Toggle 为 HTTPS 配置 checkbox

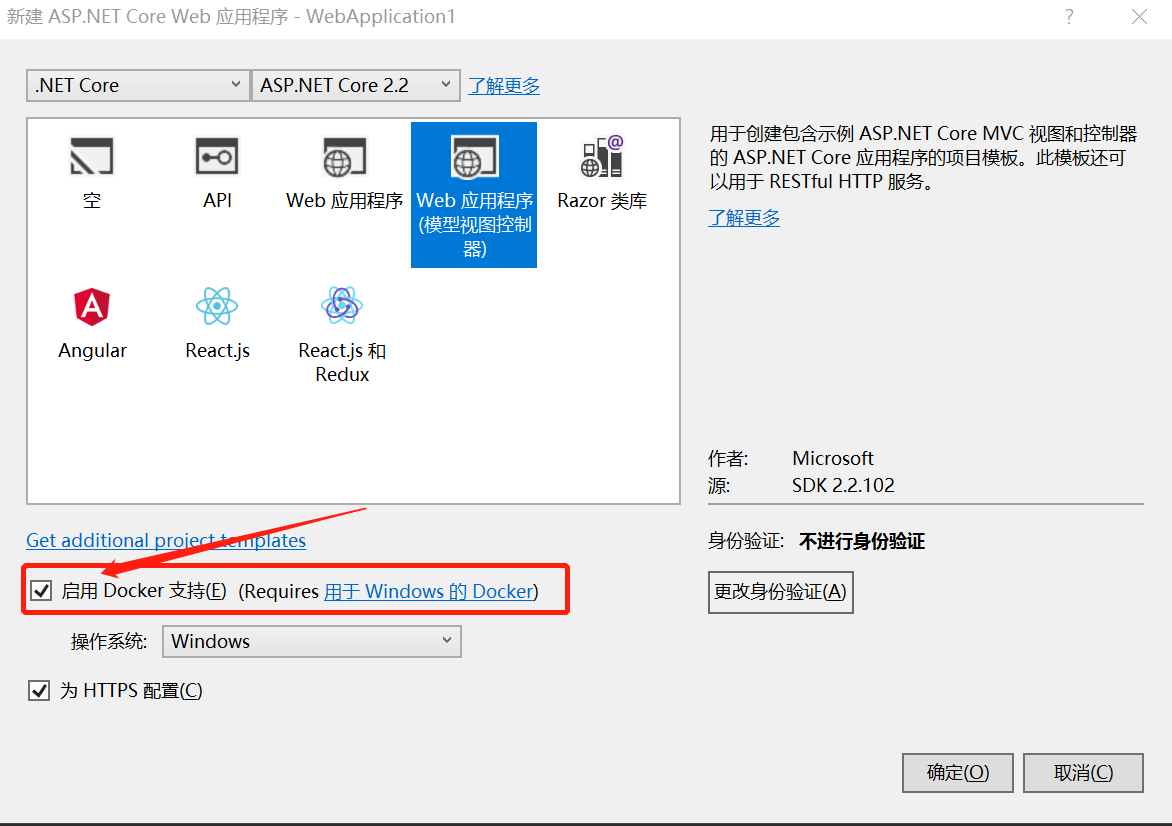click(39, 690)
